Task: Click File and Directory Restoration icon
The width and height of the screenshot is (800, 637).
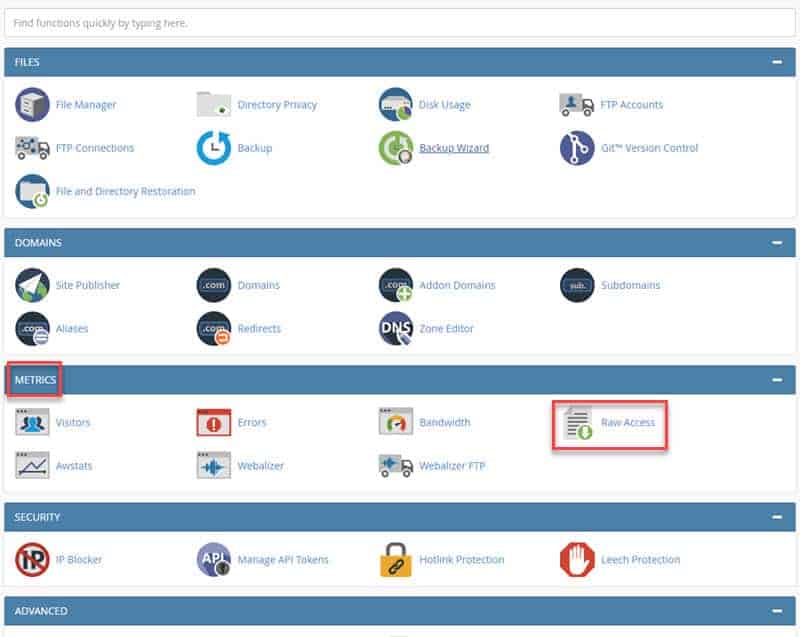Action: [32, 191]
